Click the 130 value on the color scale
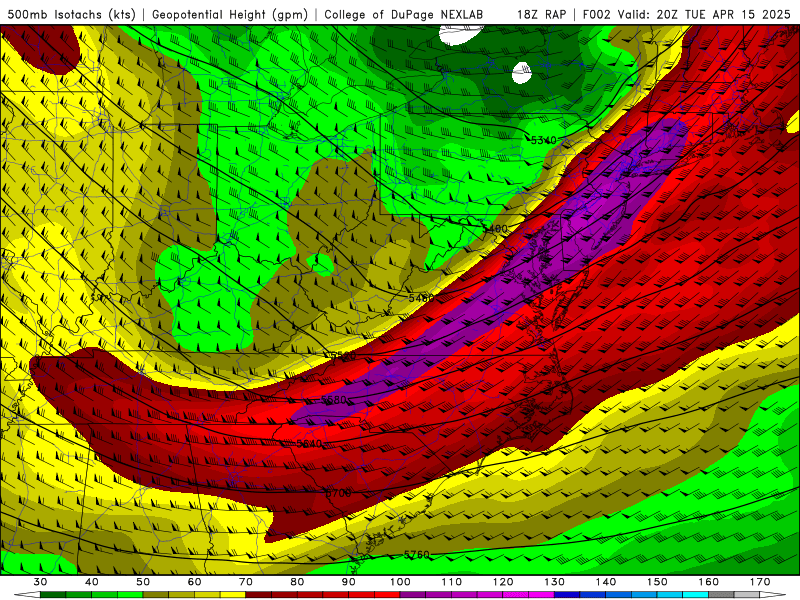 [555, 582]
